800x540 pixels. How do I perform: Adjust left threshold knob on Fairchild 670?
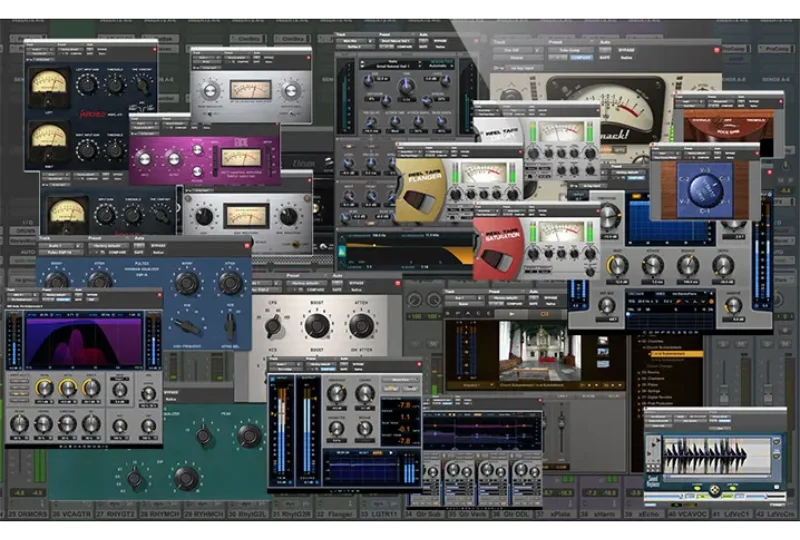(116, 84)
